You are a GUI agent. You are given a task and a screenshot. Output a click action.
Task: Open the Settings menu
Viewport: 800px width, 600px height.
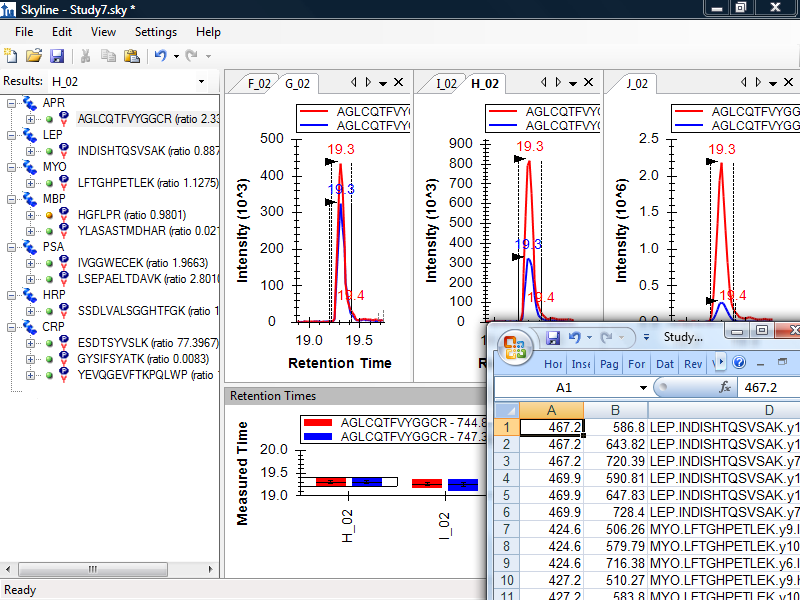click(156, 32)
